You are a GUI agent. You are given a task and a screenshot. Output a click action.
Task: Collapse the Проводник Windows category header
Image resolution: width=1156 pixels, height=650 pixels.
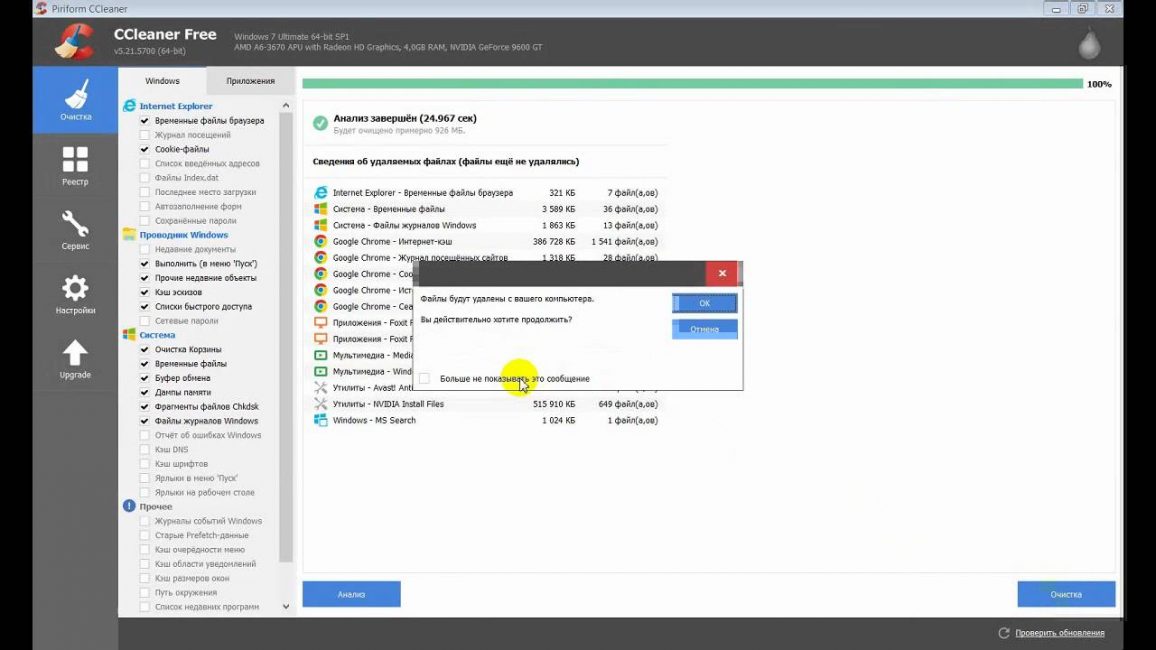coord(184,234)
